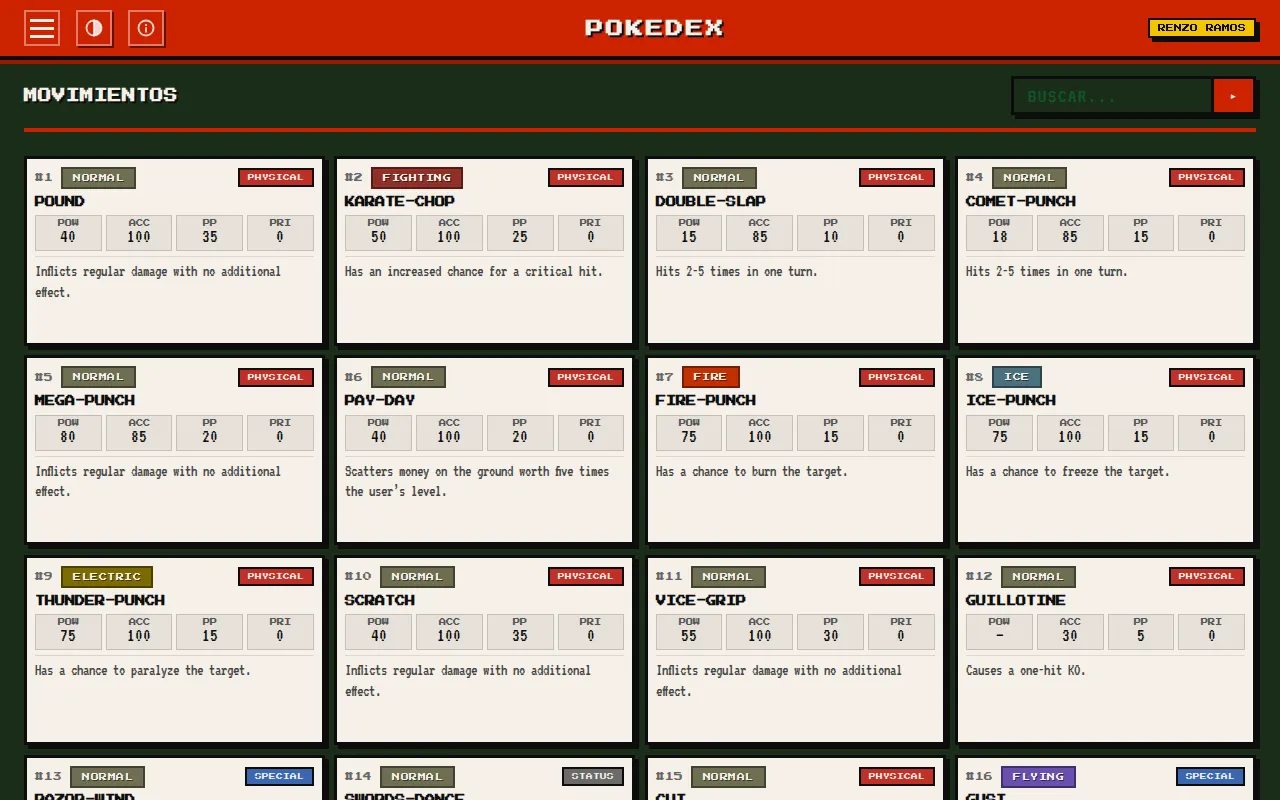
Task: Select the Fire-Punch move name
Action: pos(706,400)
